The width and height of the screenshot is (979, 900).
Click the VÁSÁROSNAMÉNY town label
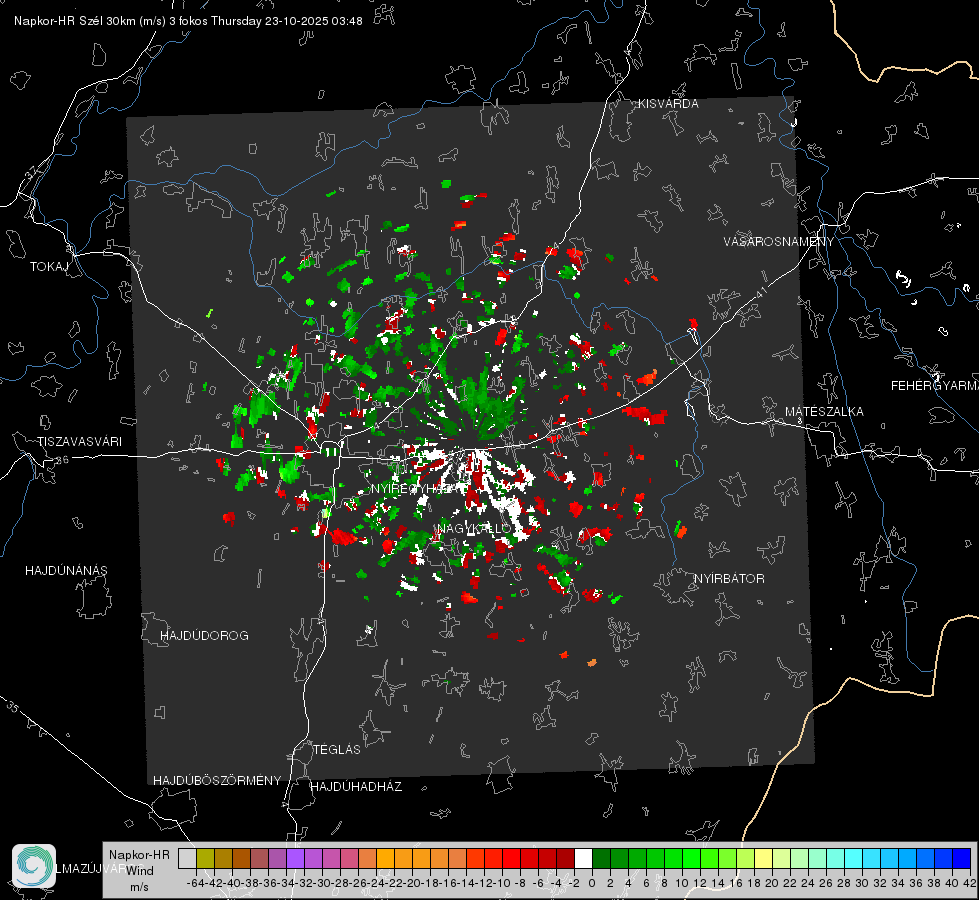pyautogui.click(x=779, y=242)
